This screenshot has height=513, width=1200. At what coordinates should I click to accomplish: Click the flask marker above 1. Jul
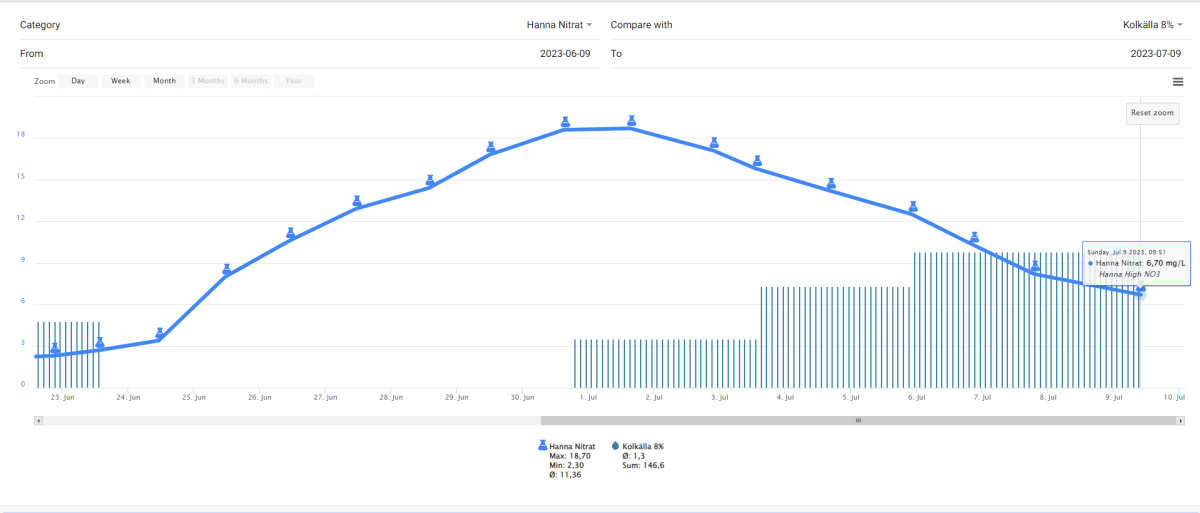click(565, 121)
